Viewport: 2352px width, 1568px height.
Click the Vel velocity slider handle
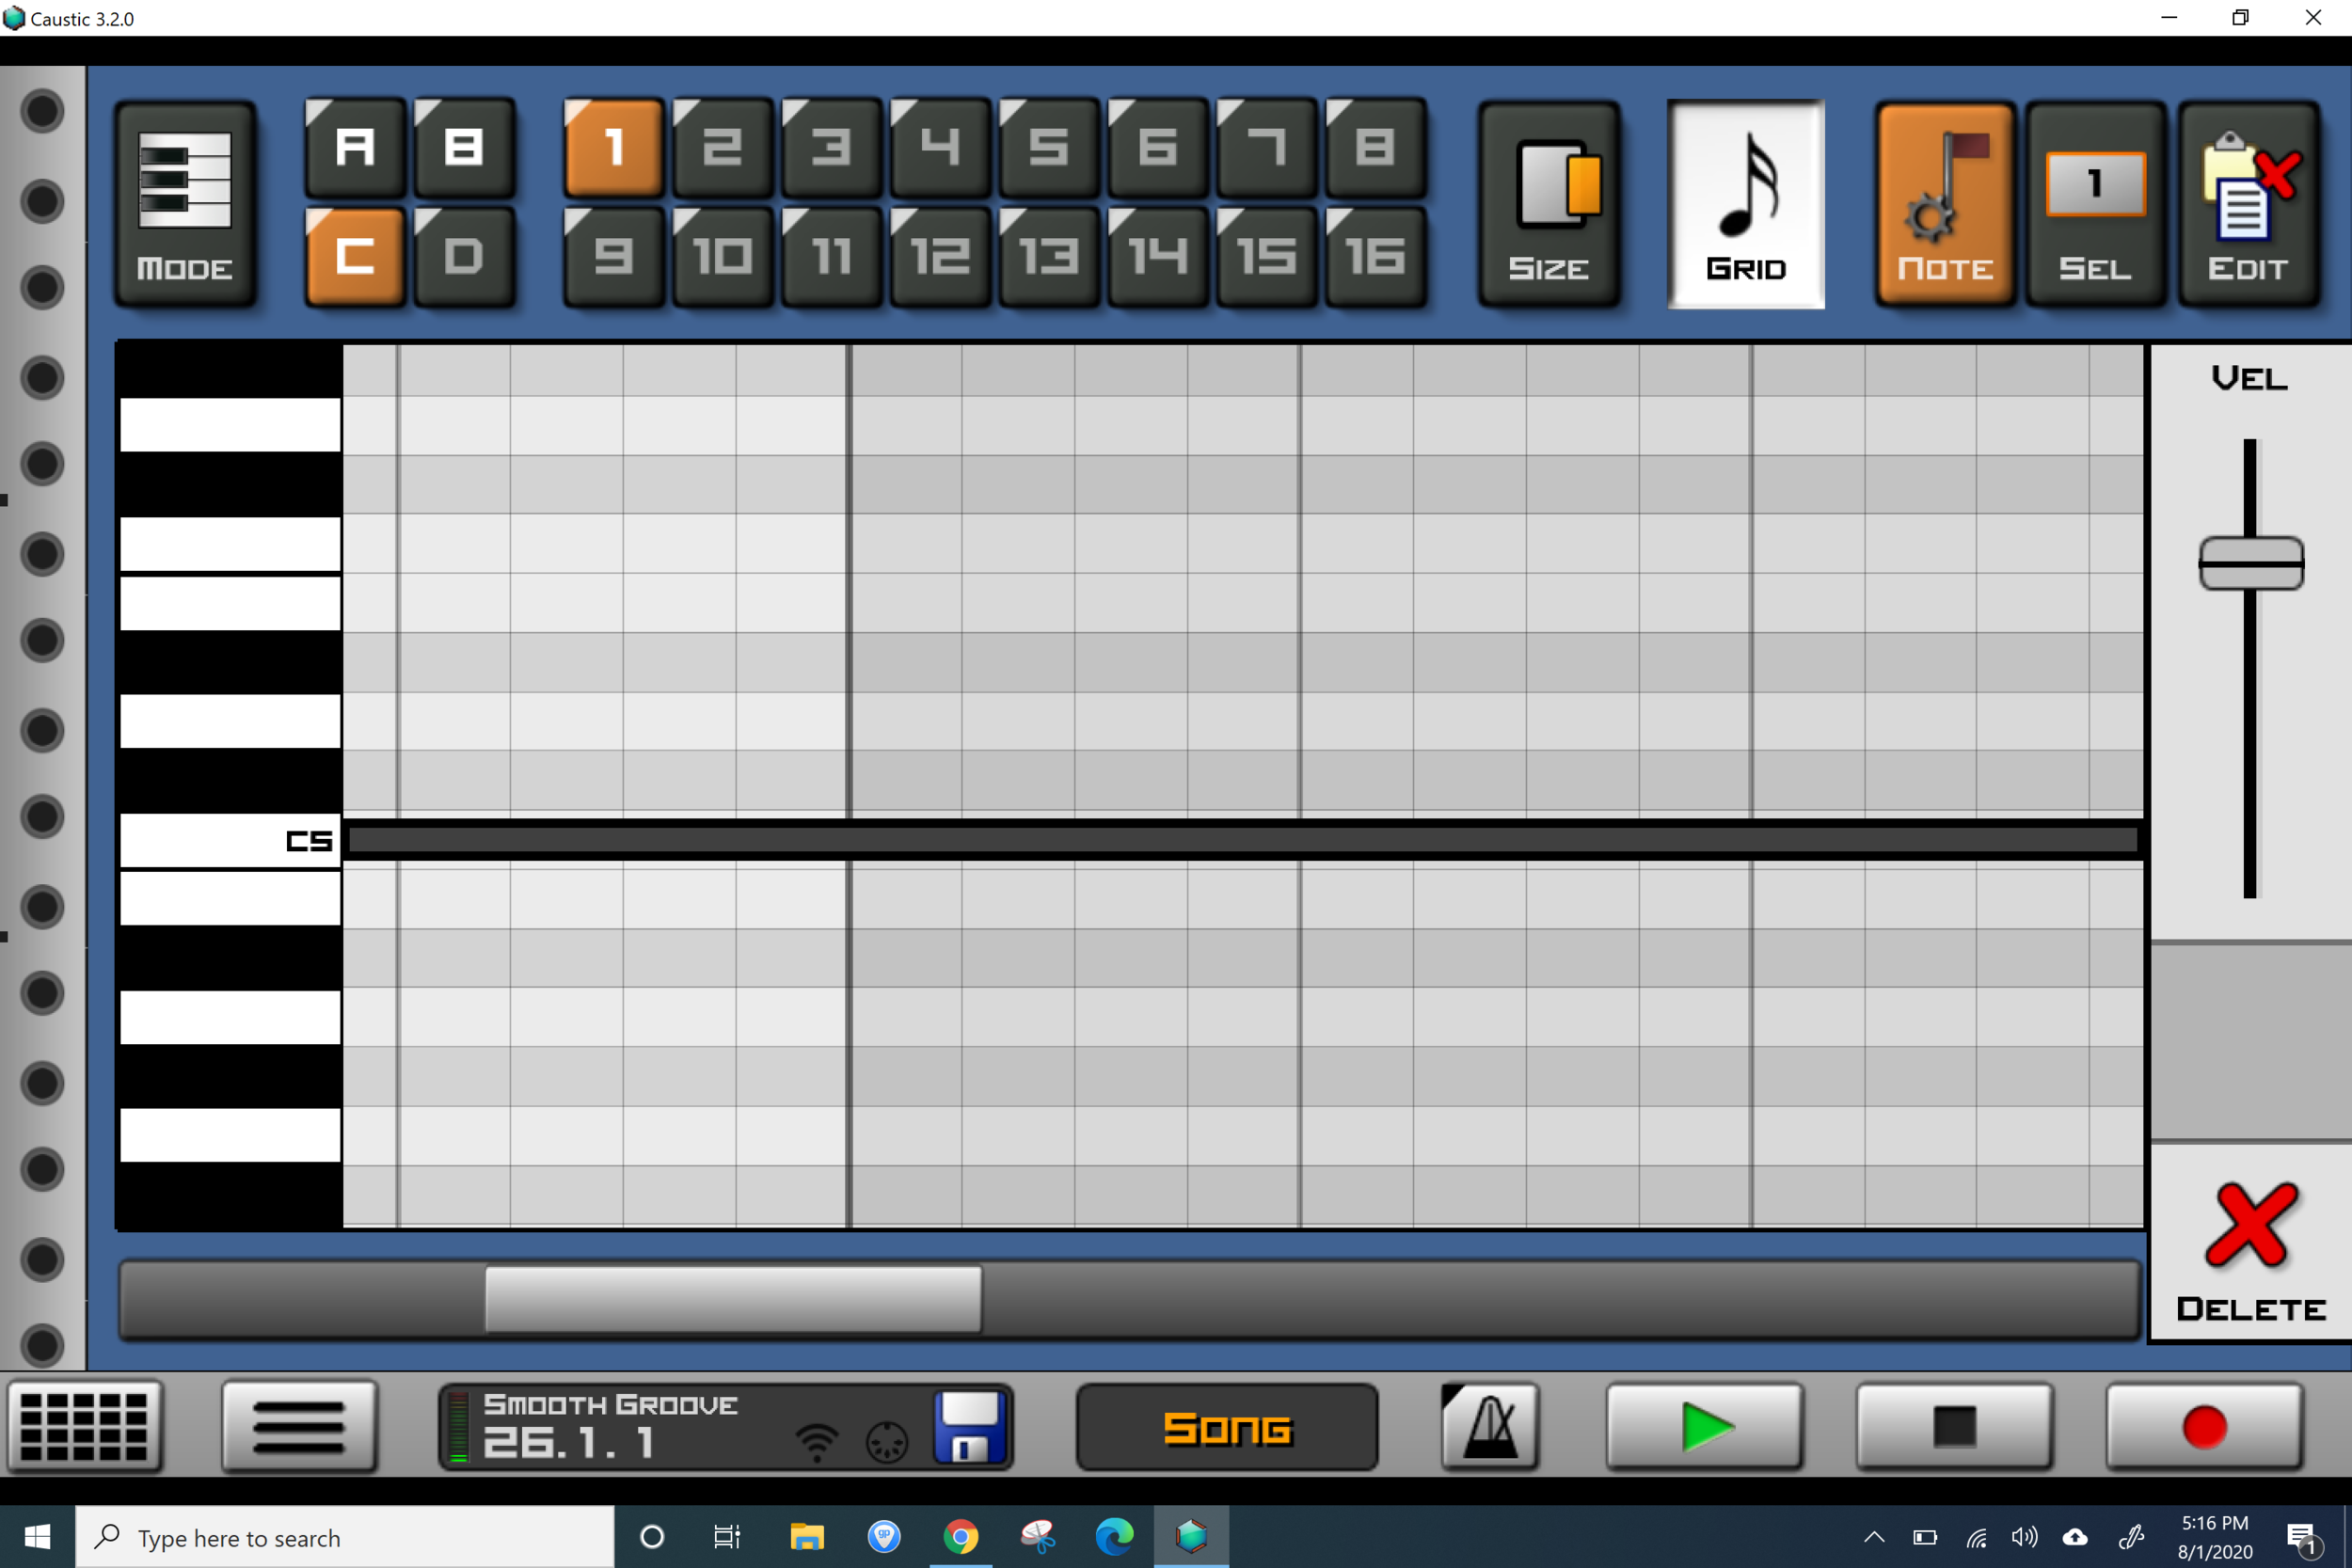[x=2250, y=563]
